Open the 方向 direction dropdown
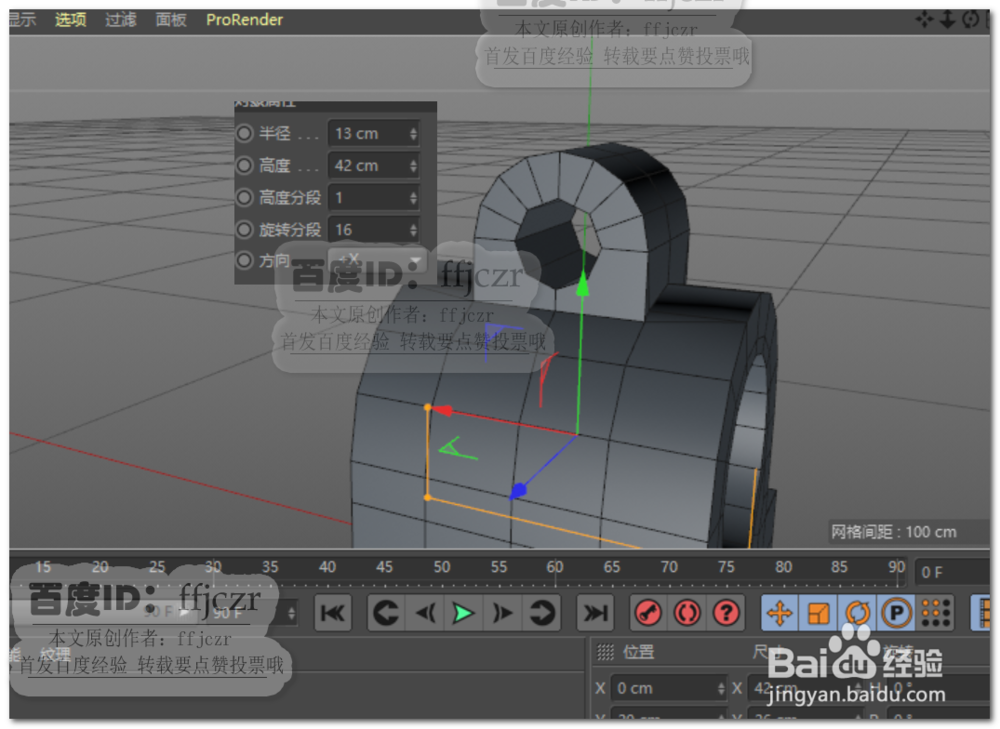This screenshot has height=729, width=1000. pyautogui.click(x=414, y=260)
